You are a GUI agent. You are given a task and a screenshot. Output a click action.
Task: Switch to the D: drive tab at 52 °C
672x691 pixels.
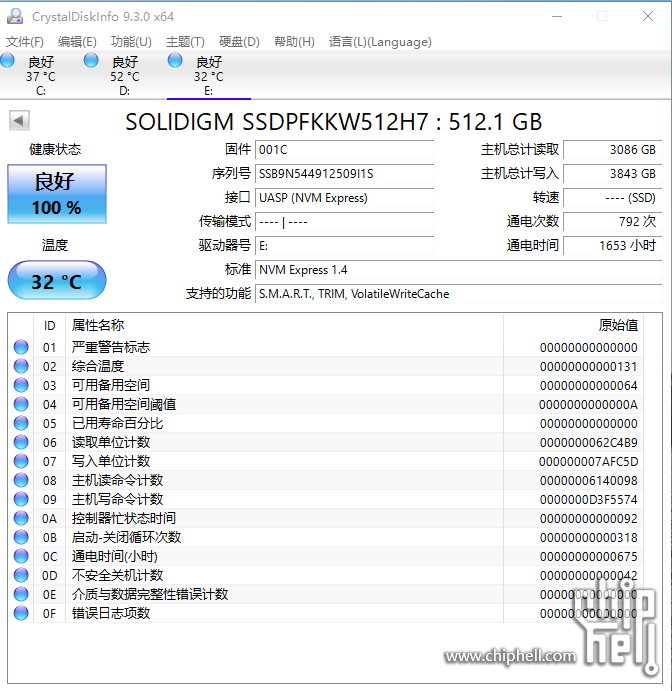[x=125, y=75]
